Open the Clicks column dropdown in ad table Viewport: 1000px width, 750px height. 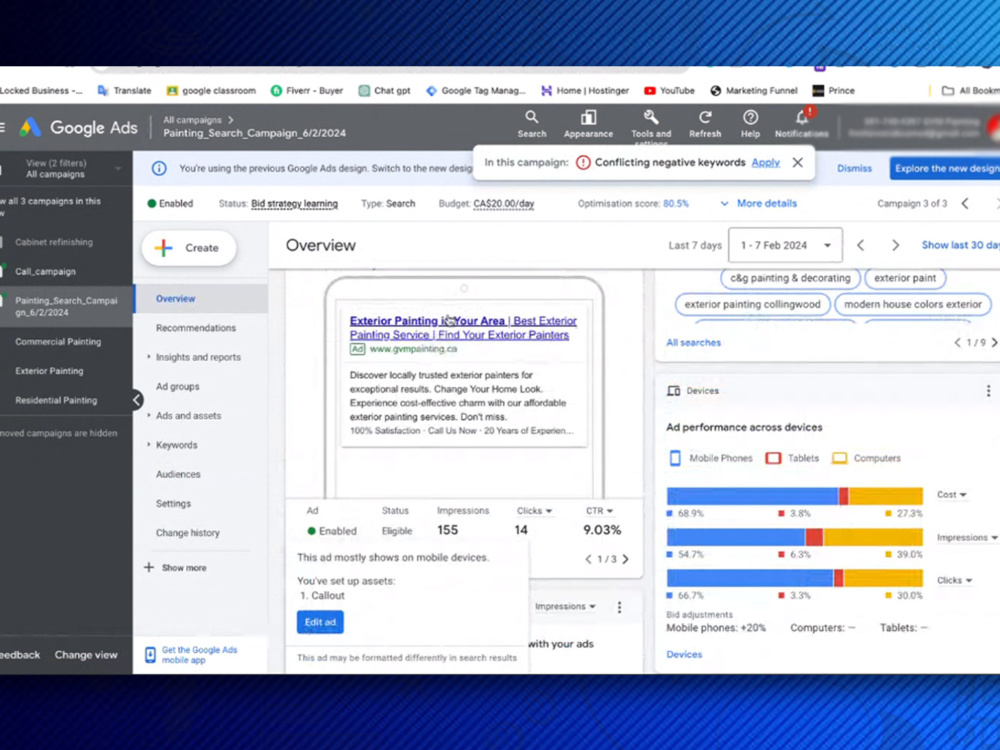click(x=534, y=511)
